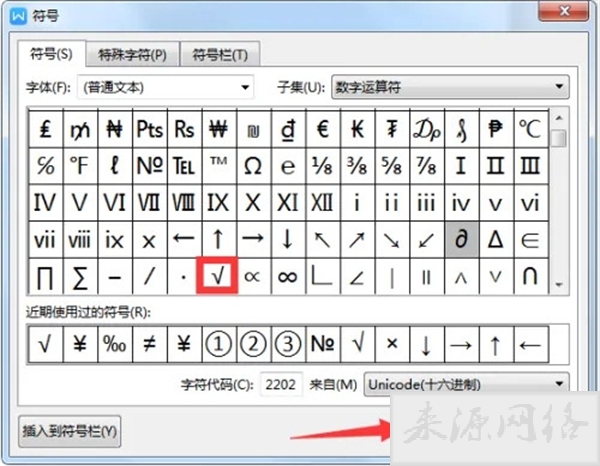
Task: Select the Roman numeral Ⅻ symbol
Action: click(x=323, y=202)
